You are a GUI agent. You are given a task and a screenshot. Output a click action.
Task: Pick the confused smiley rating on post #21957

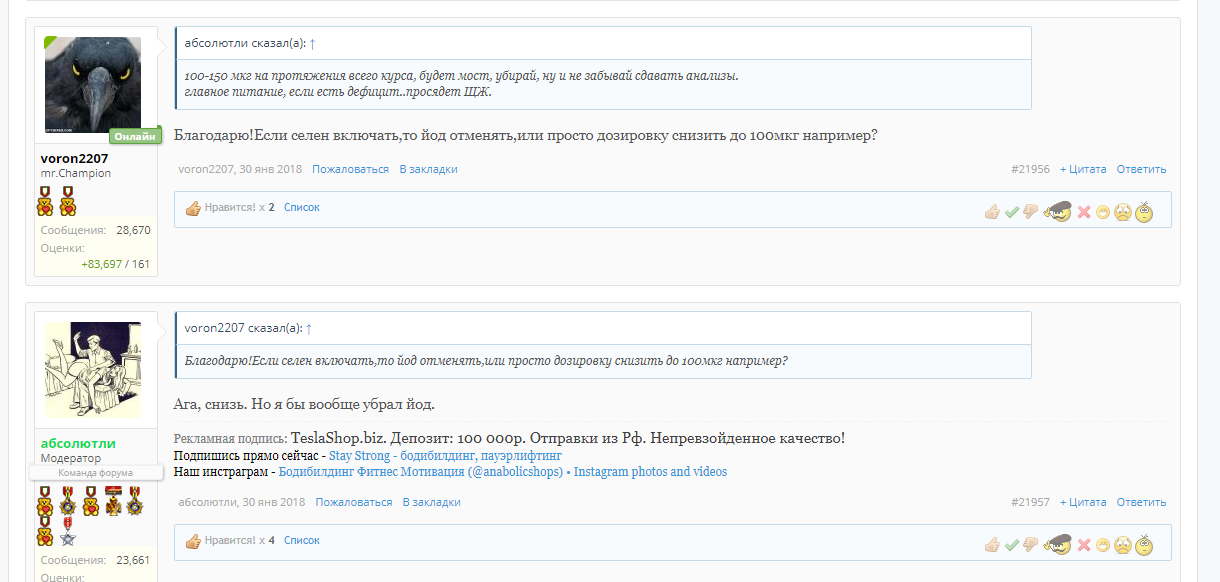(x=1144, y=544)
